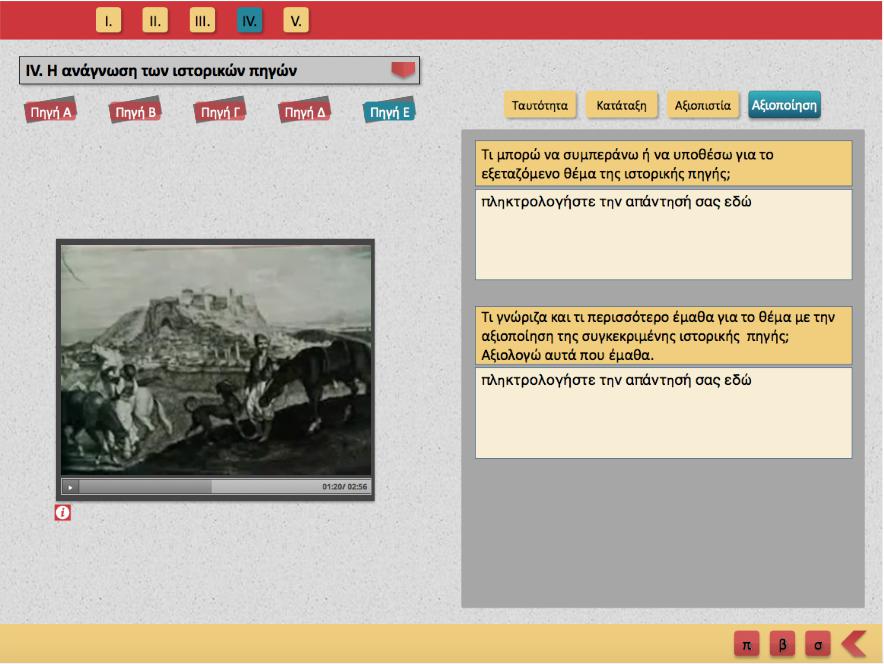This screenshot has height=664, width=884.
Task: Switch to the Ταυτότητα tab
Action: [x=540, y=105]
